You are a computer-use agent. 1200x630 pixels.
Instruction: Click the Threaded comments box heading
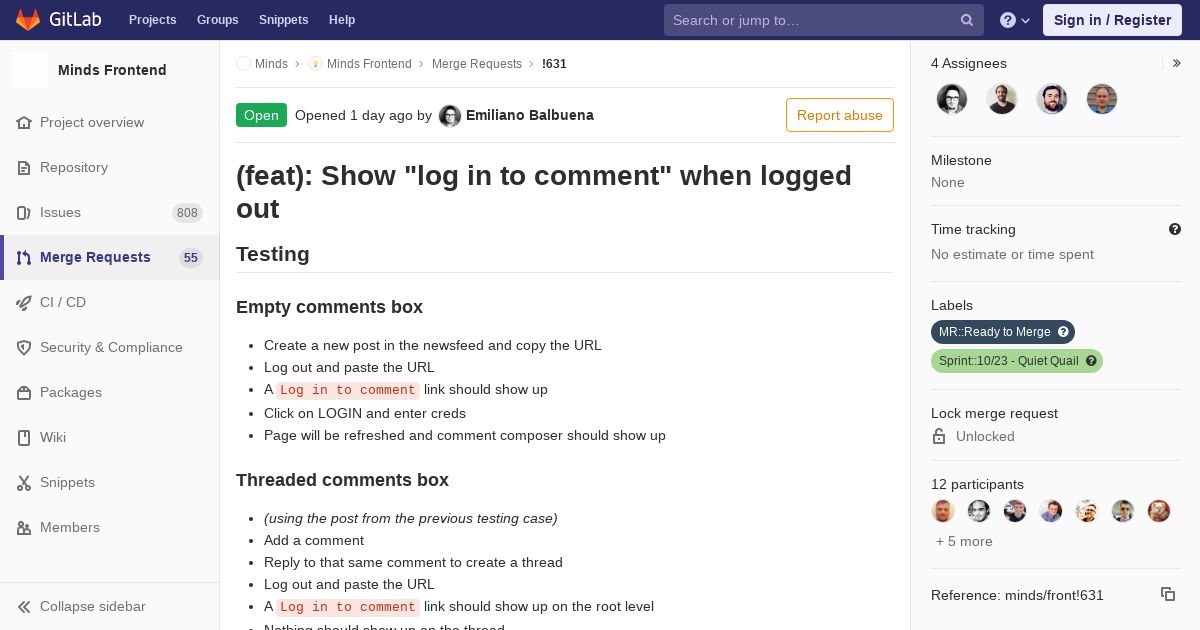(x=342, y=480)
